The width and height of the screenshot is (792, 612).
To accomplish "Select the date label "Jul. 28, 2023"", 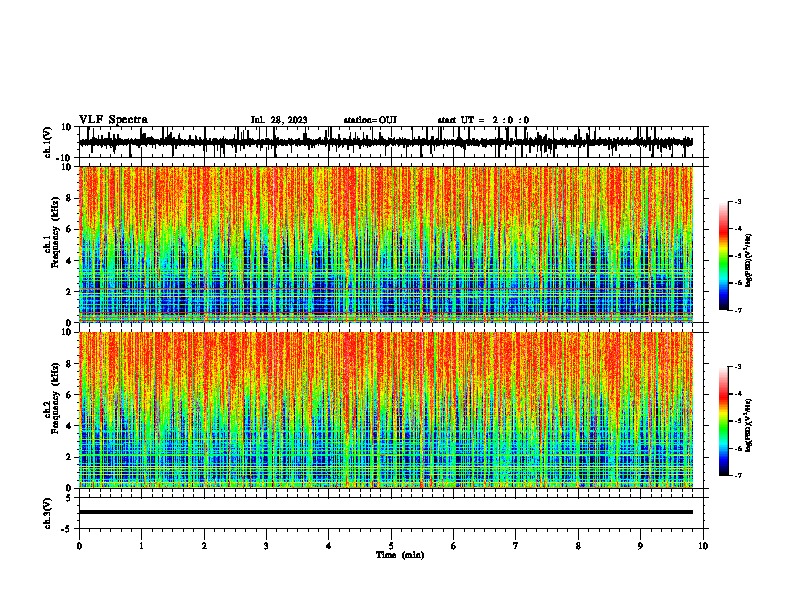I will click(279, 120).
